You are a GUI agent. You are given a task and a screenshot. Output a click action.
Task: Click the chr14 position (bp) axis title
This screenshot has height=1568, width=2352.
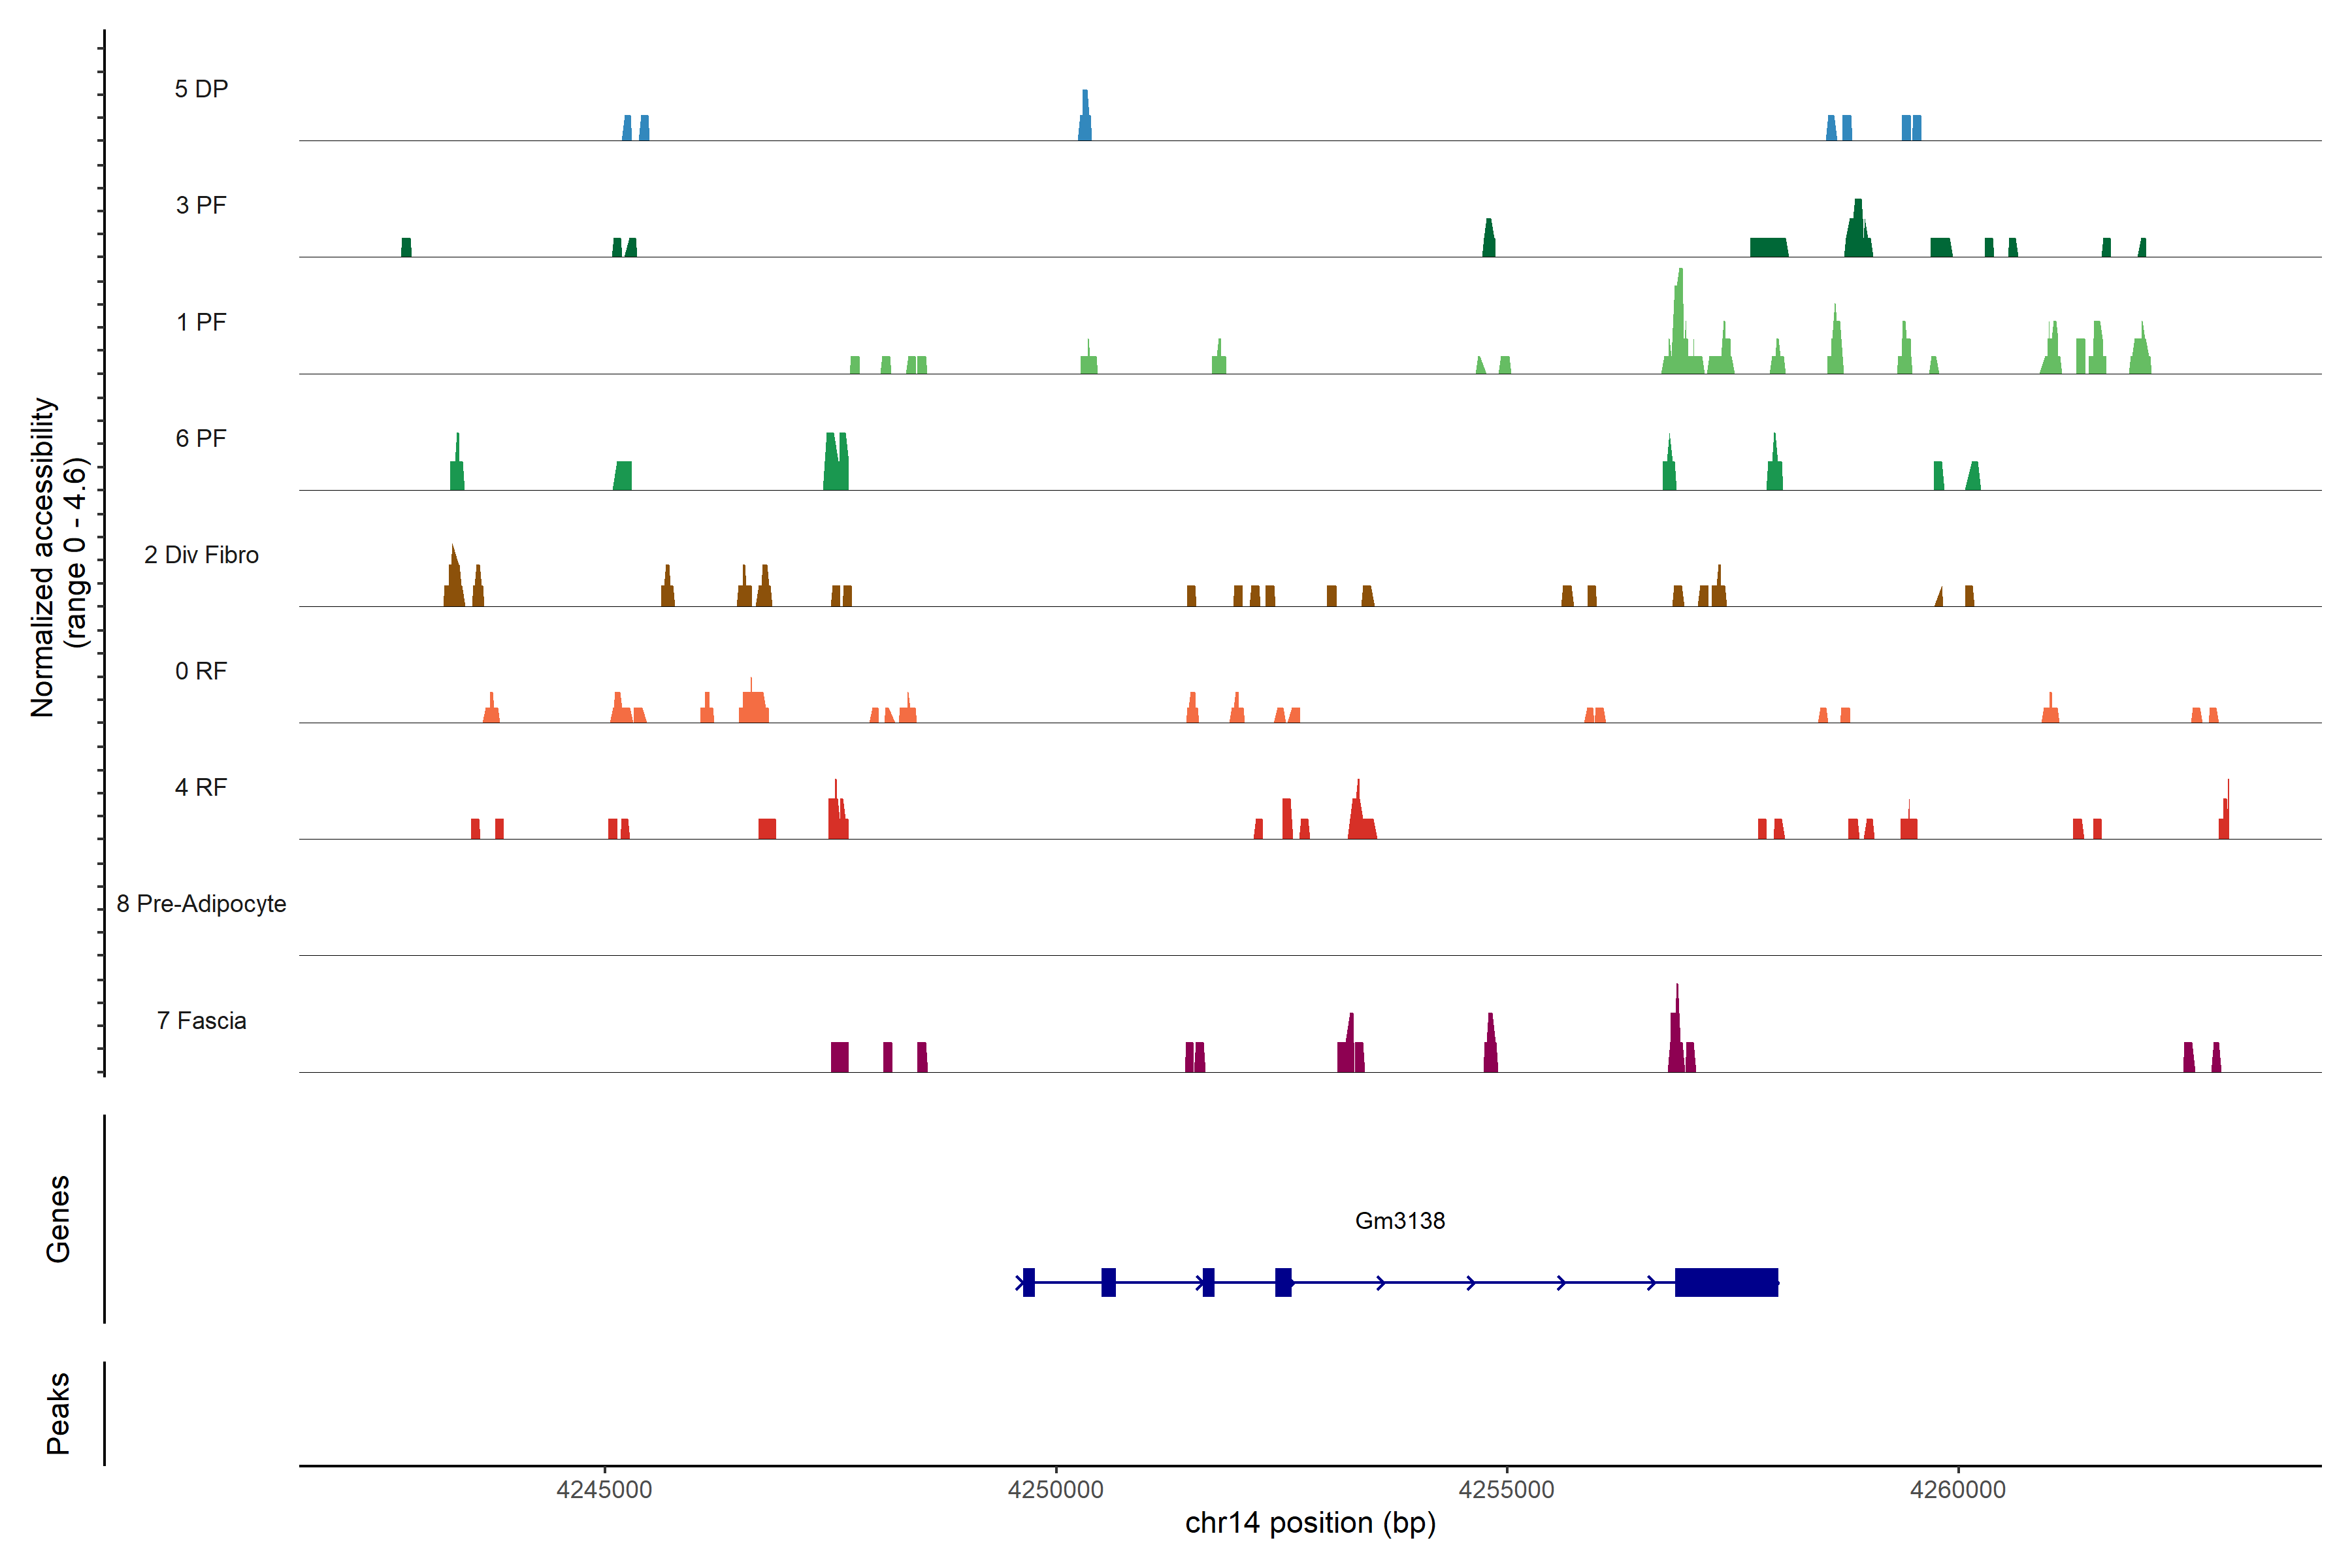tap(1310, 1523)
